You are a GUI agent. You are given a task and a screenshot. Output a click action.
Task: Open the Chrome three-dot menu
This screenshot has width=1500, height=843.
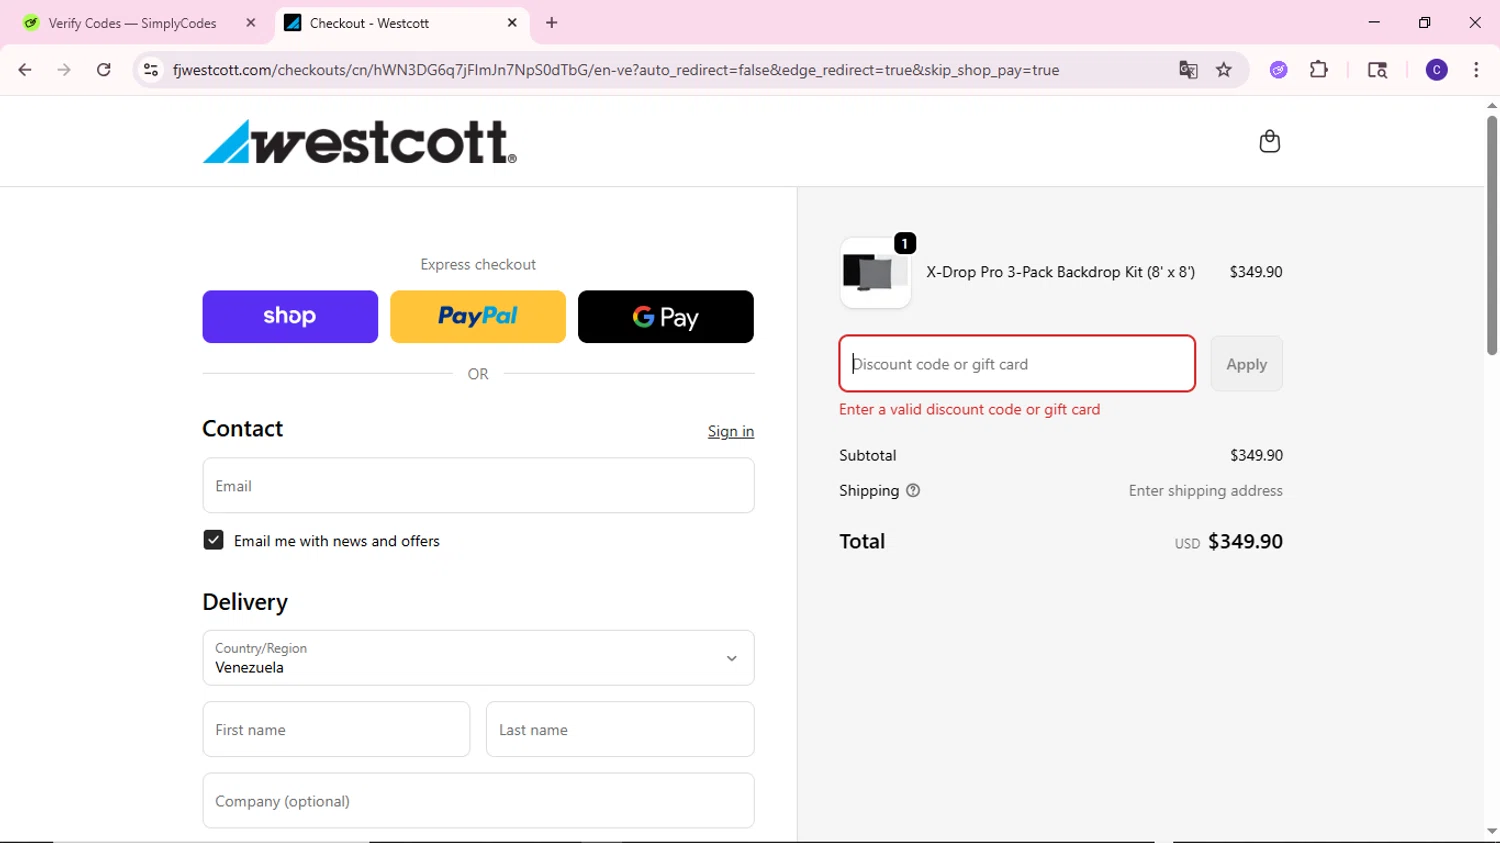[x=1476, y=70]
